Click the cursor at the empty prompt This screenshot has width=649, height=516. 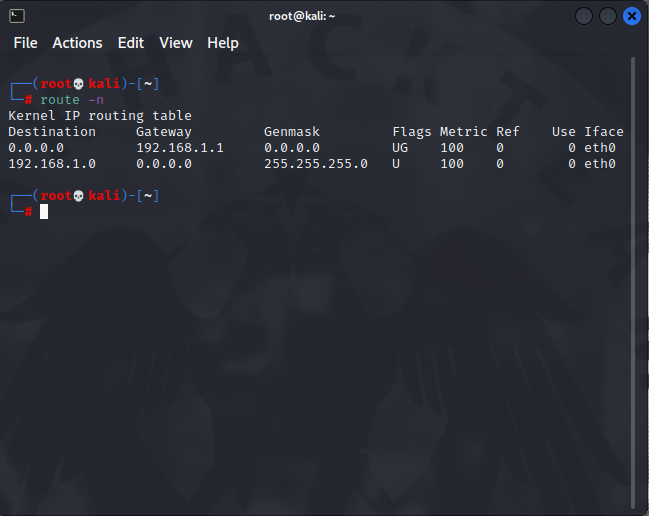(x=44, y=212)
